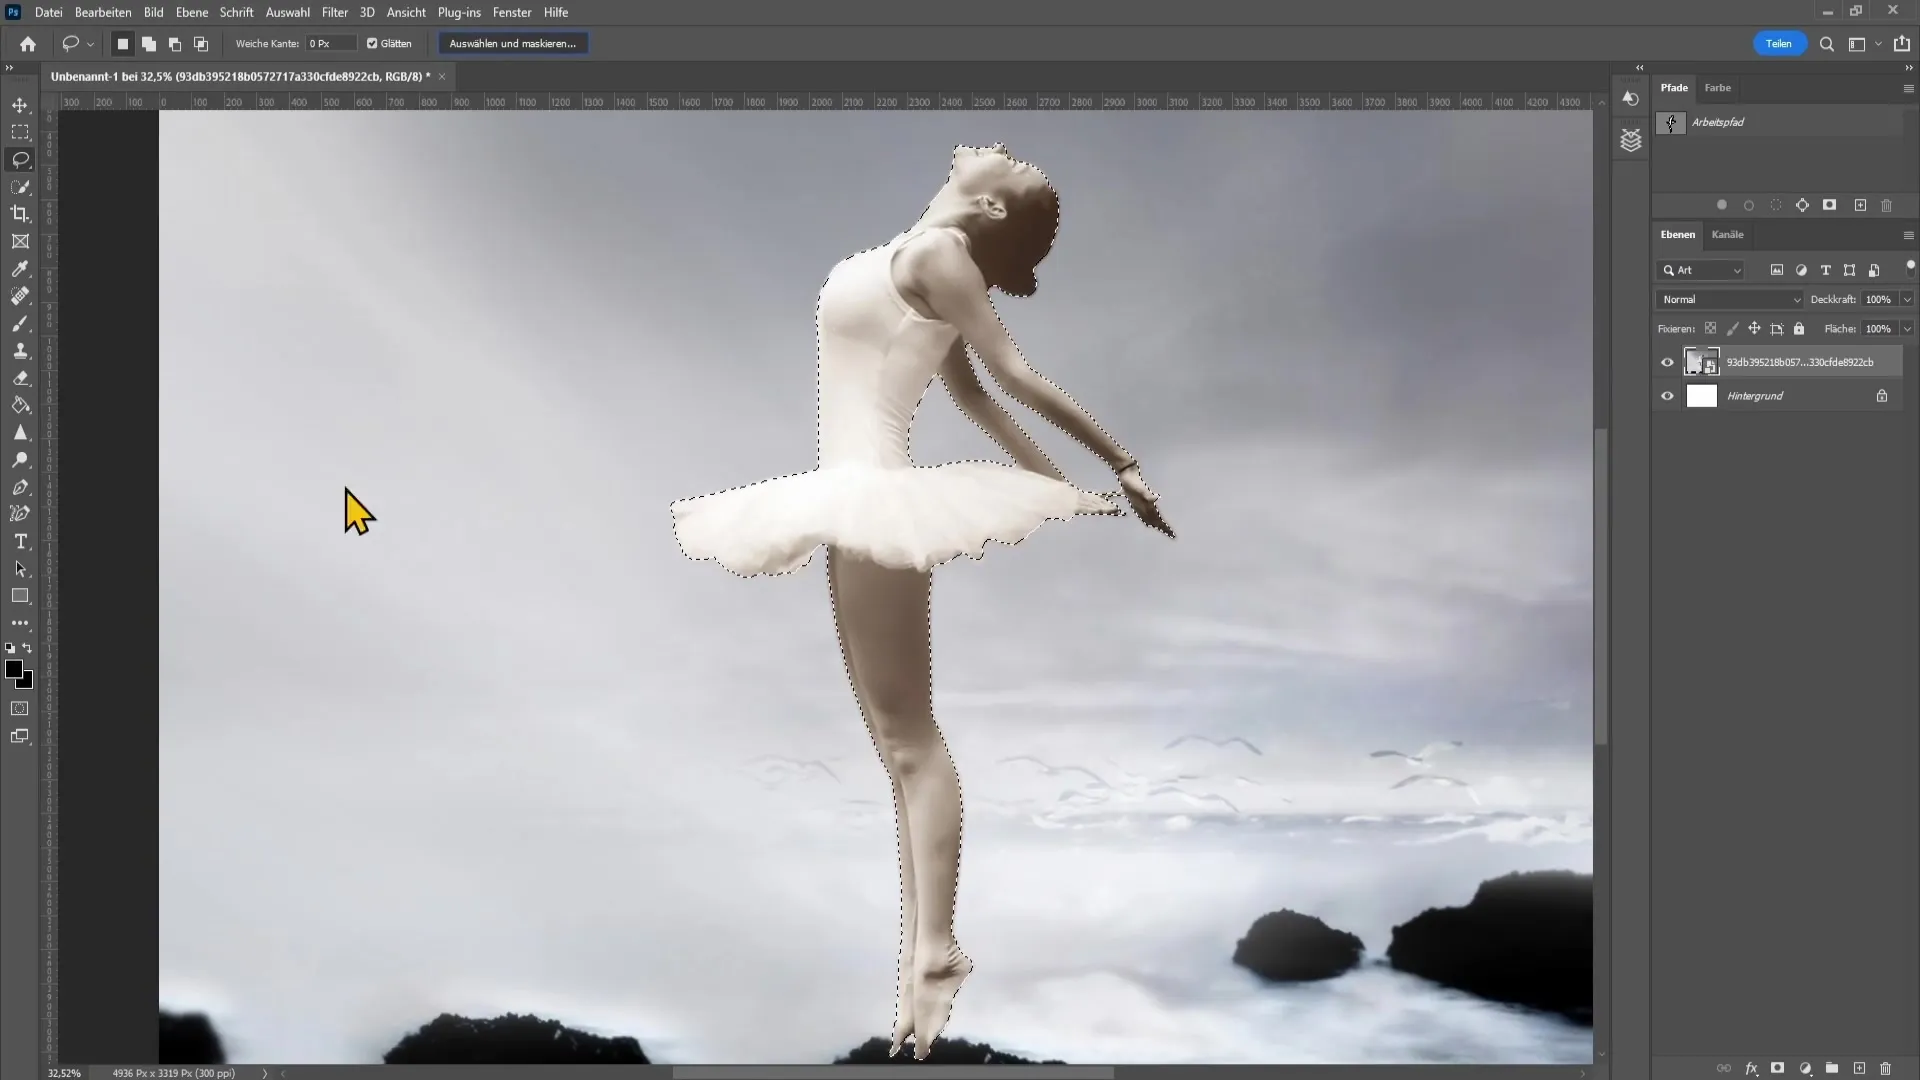
Task: Select the Zoom tool
Action: click(x=21, y=460)
